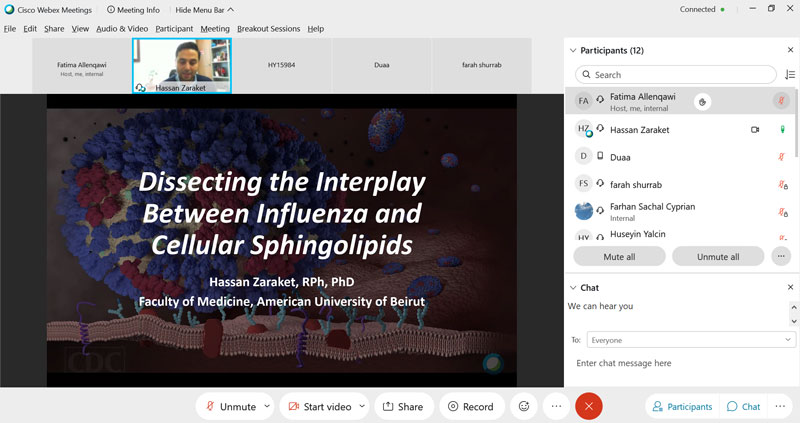800x423 pixels.
Task: Expand audio options arrow next to Unmute
Action: [x=267, y=406]
